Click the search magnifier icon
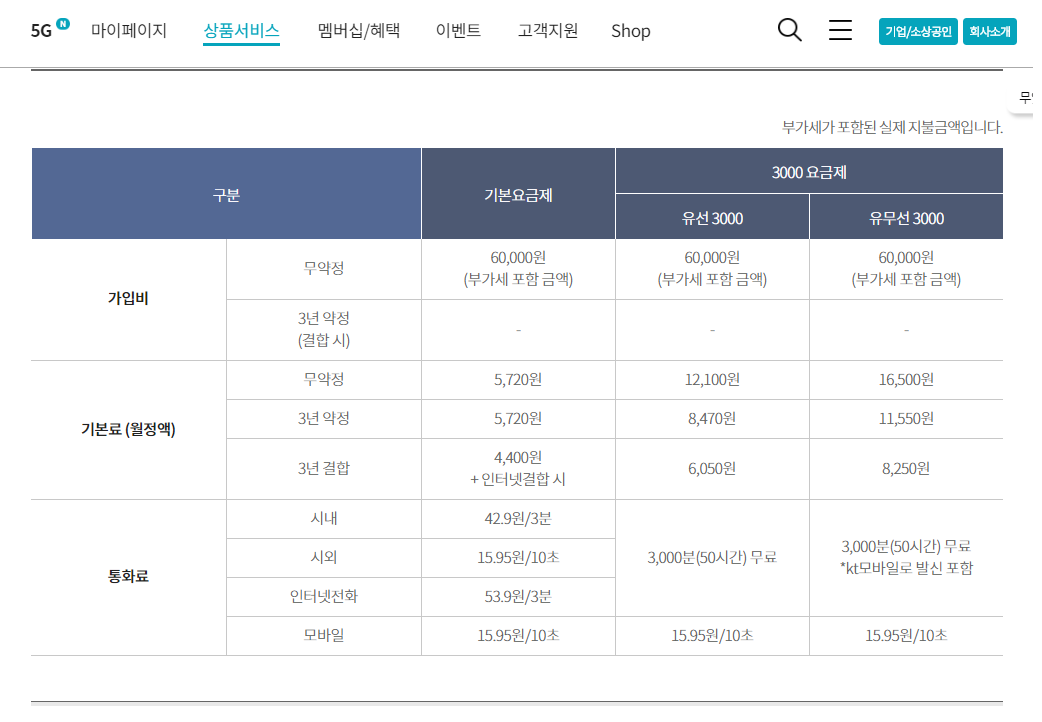 pos(789,30)
